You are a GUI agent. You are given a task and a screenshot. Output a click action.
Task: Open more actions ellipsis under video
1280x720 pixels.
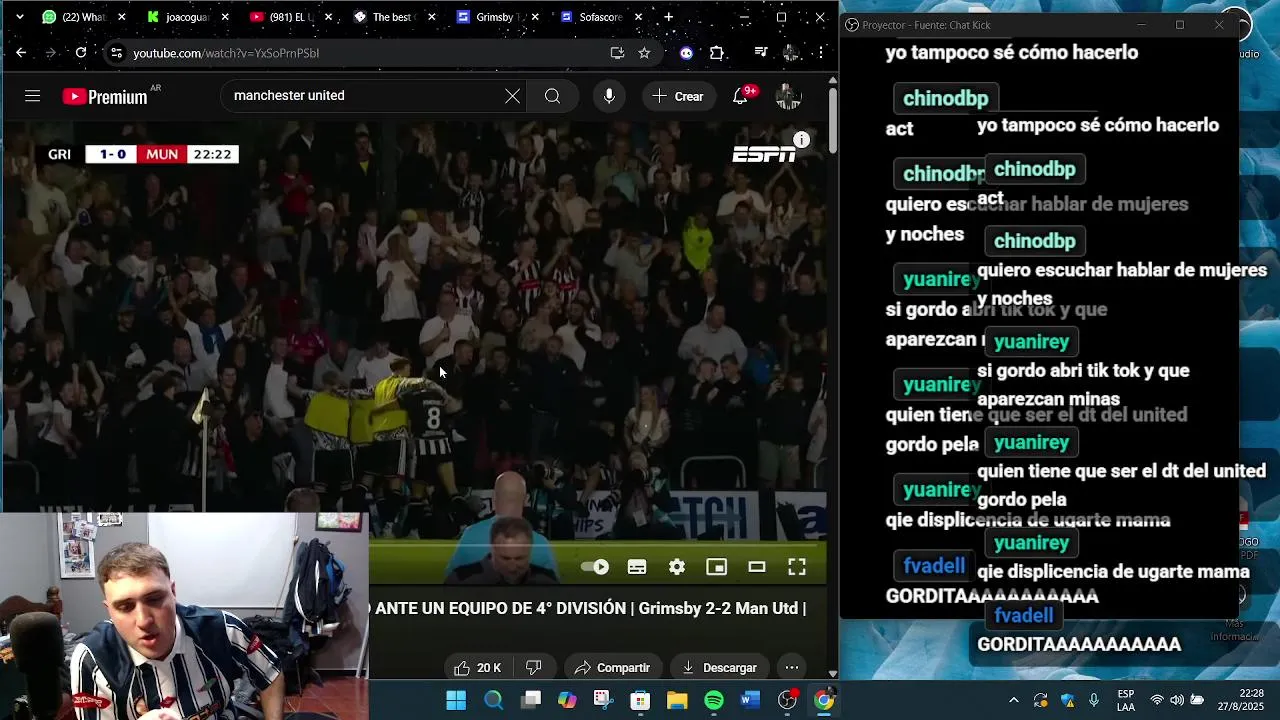pos(792,667)
